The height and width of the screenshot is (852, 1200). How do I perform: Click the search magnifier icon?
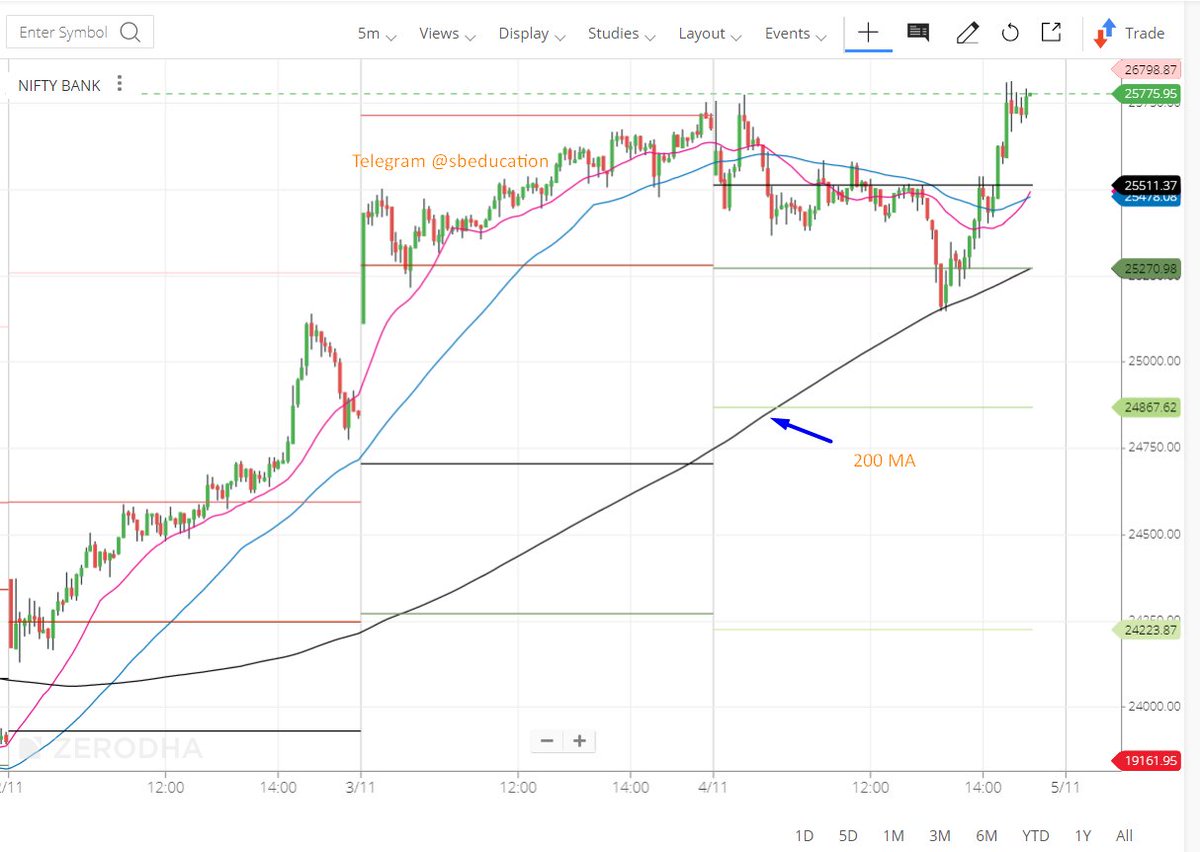pos(130,32)
